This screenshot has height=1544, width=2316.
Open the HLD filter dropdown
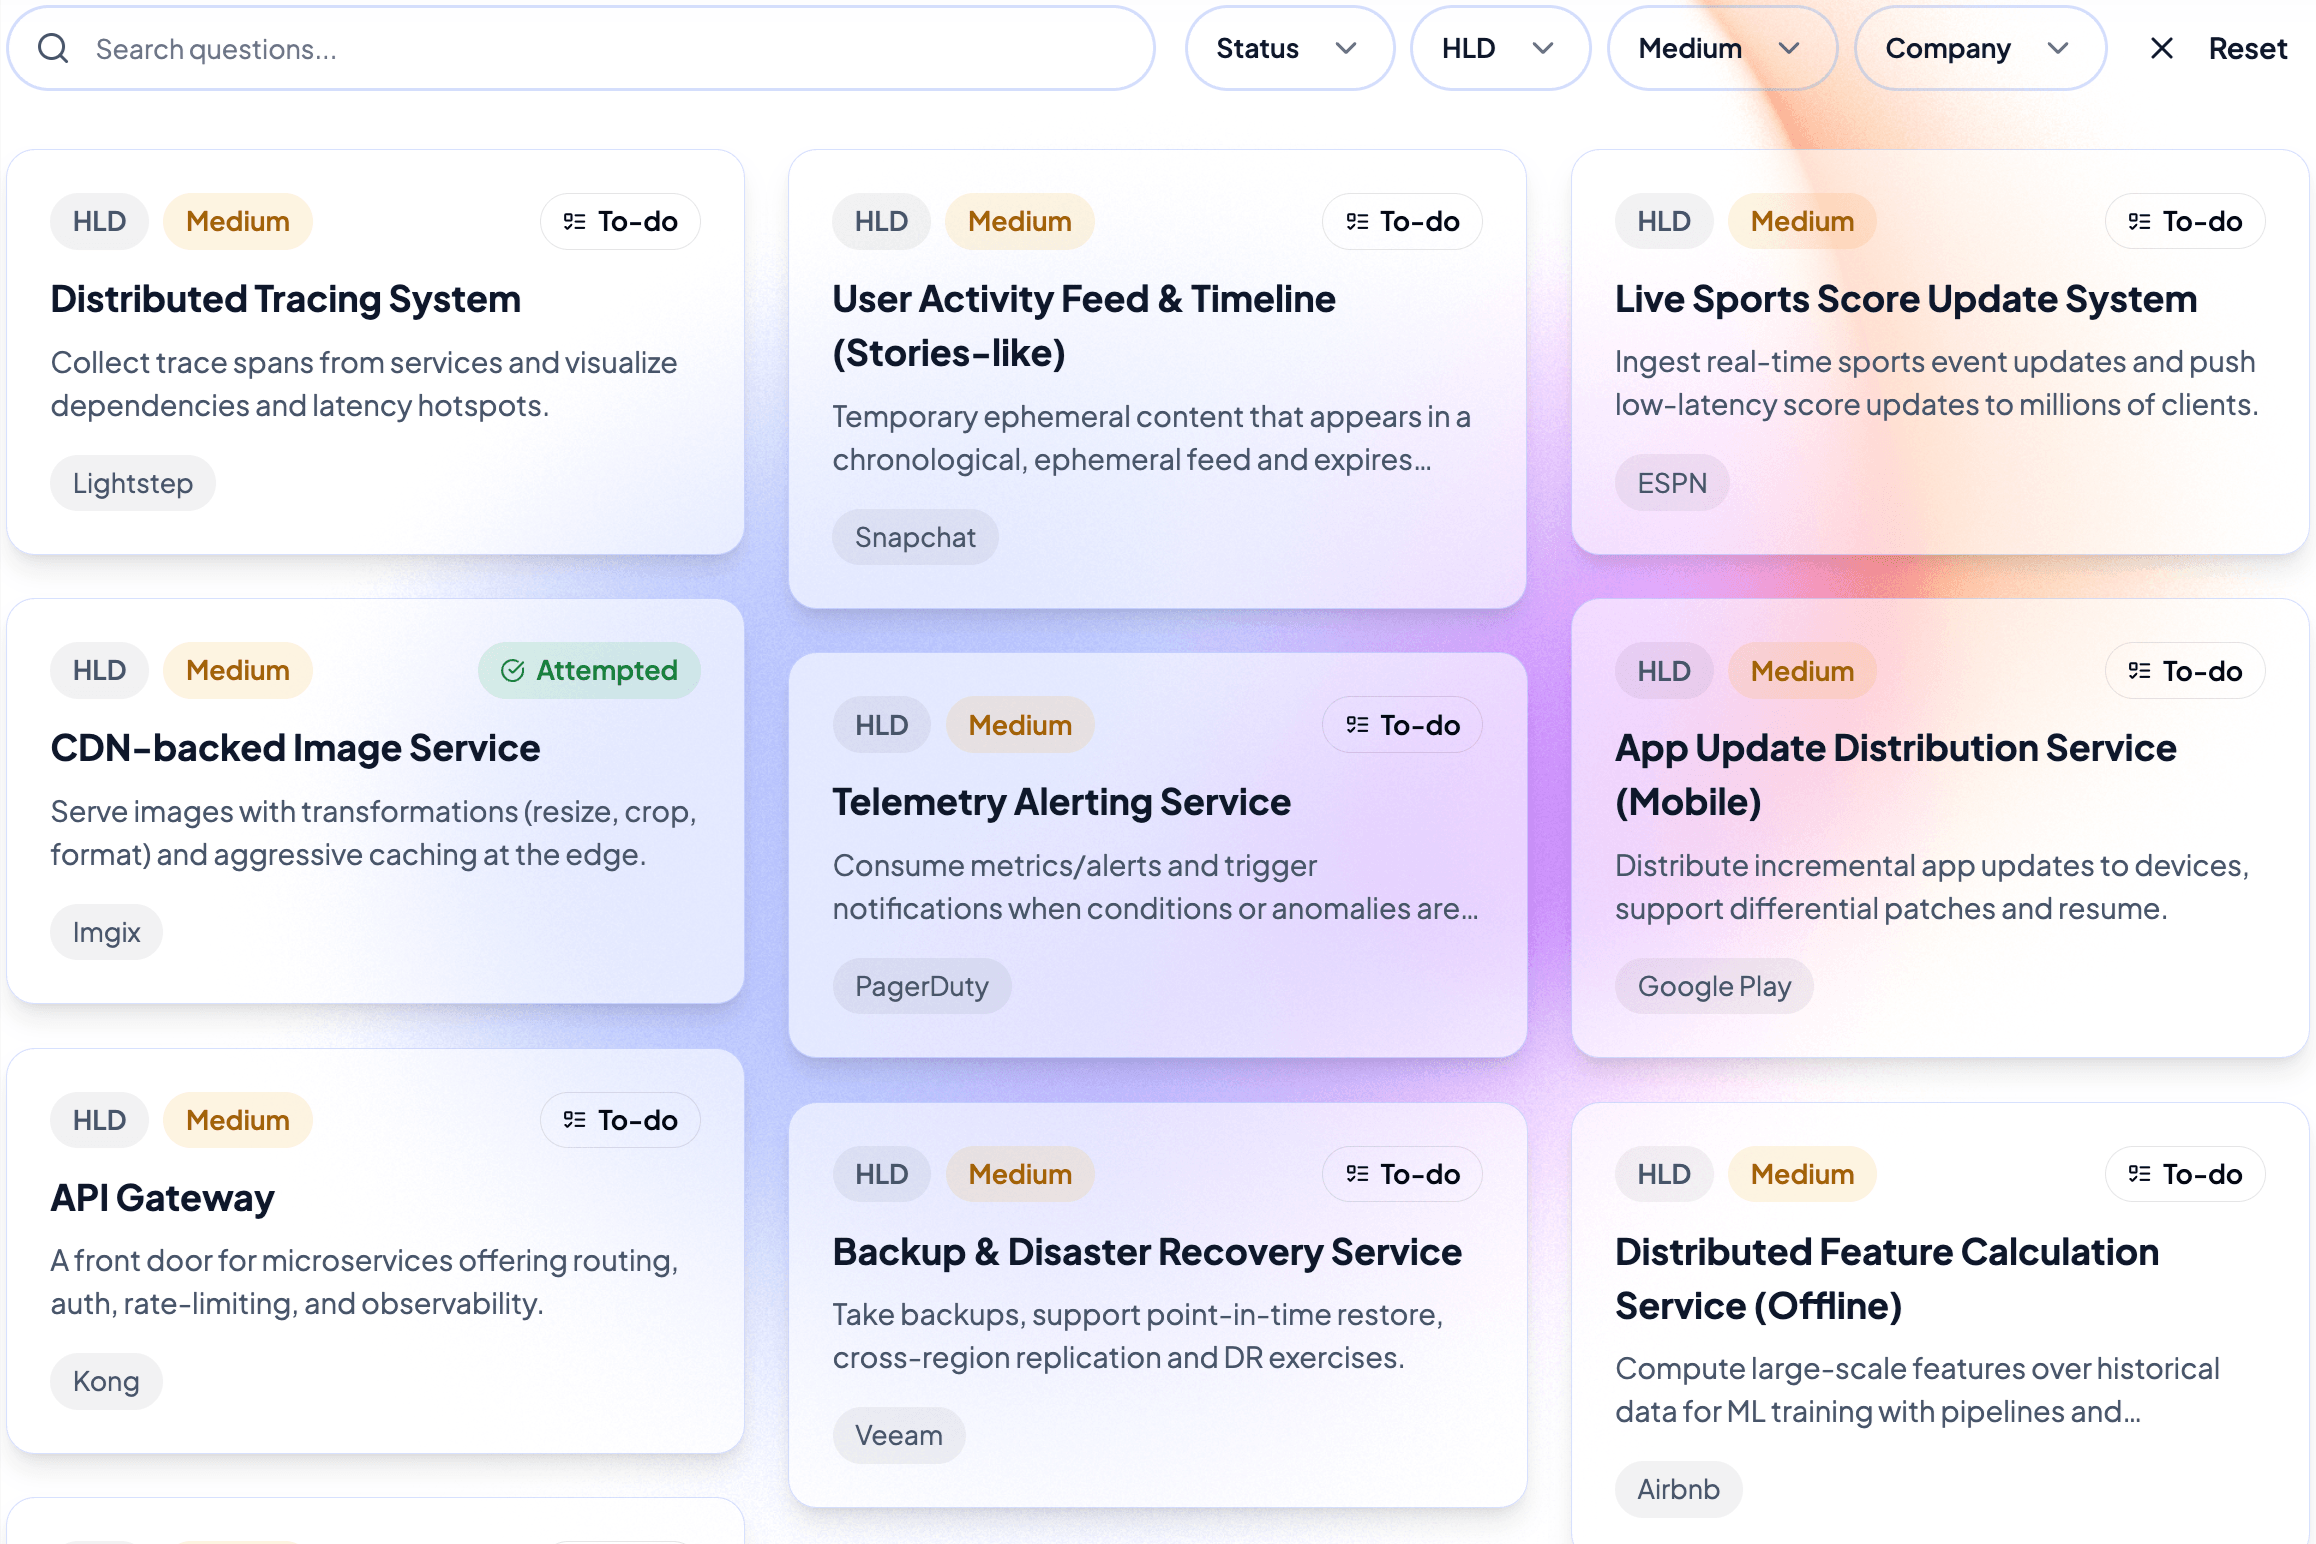tap(1499, 48)
